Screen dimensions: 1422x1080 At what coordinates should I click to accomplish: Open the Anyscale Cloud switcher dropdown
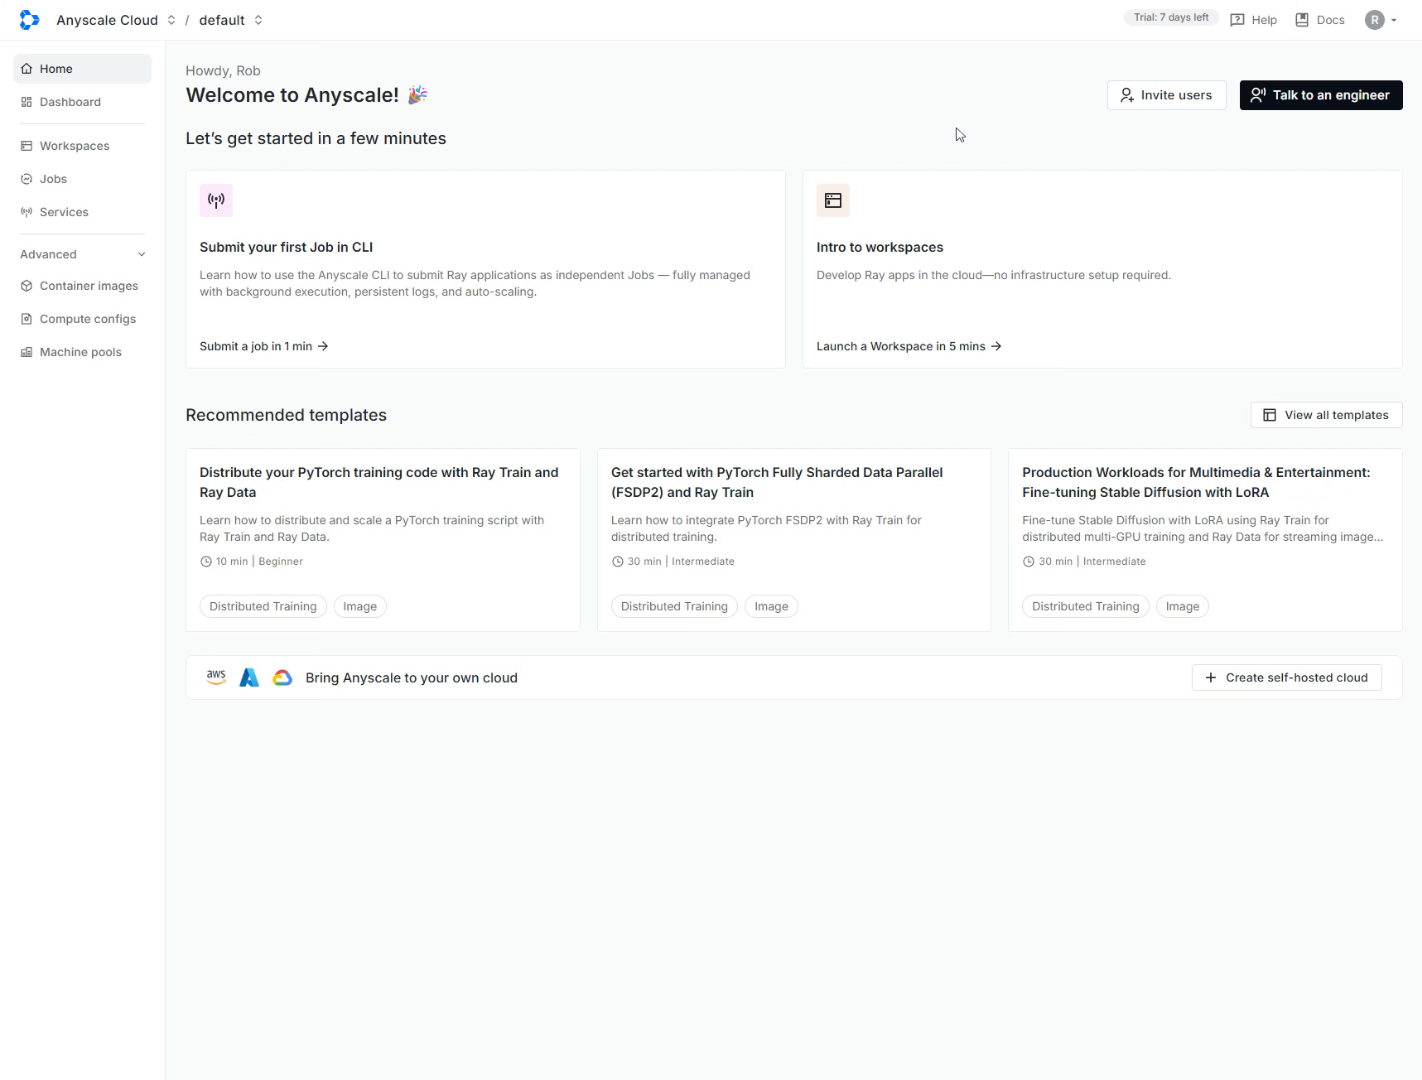tap(116, 20)
